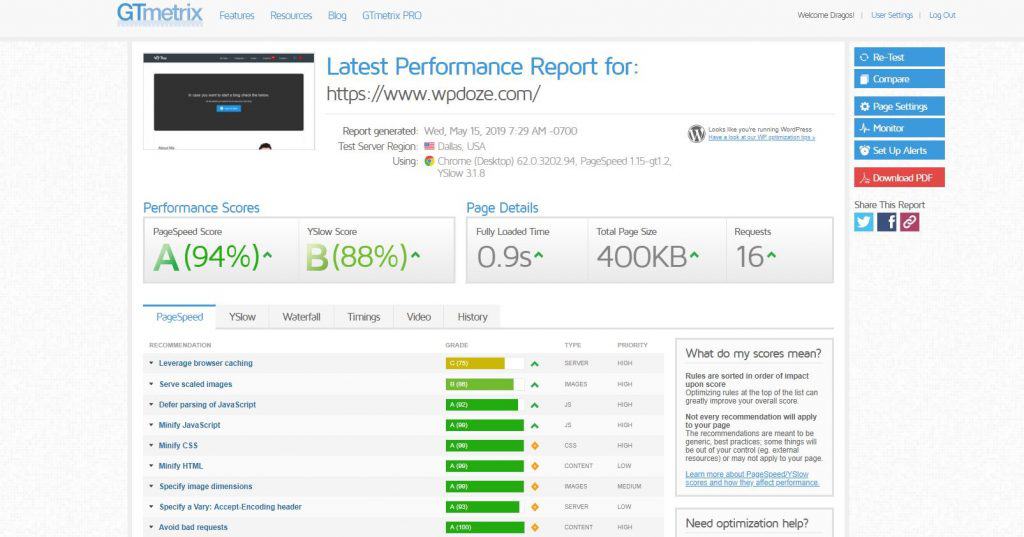
Task: Click the Requests count trend arrow
Action: click(x=771, y=255)
